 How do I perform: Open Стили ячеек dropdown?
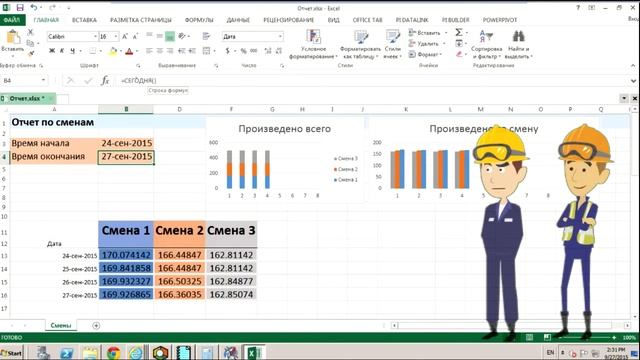(392, 44)
